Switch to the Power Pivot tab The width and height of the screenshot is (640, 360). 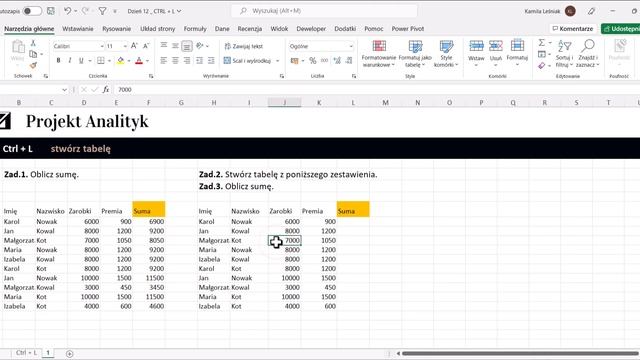point(408,29)
